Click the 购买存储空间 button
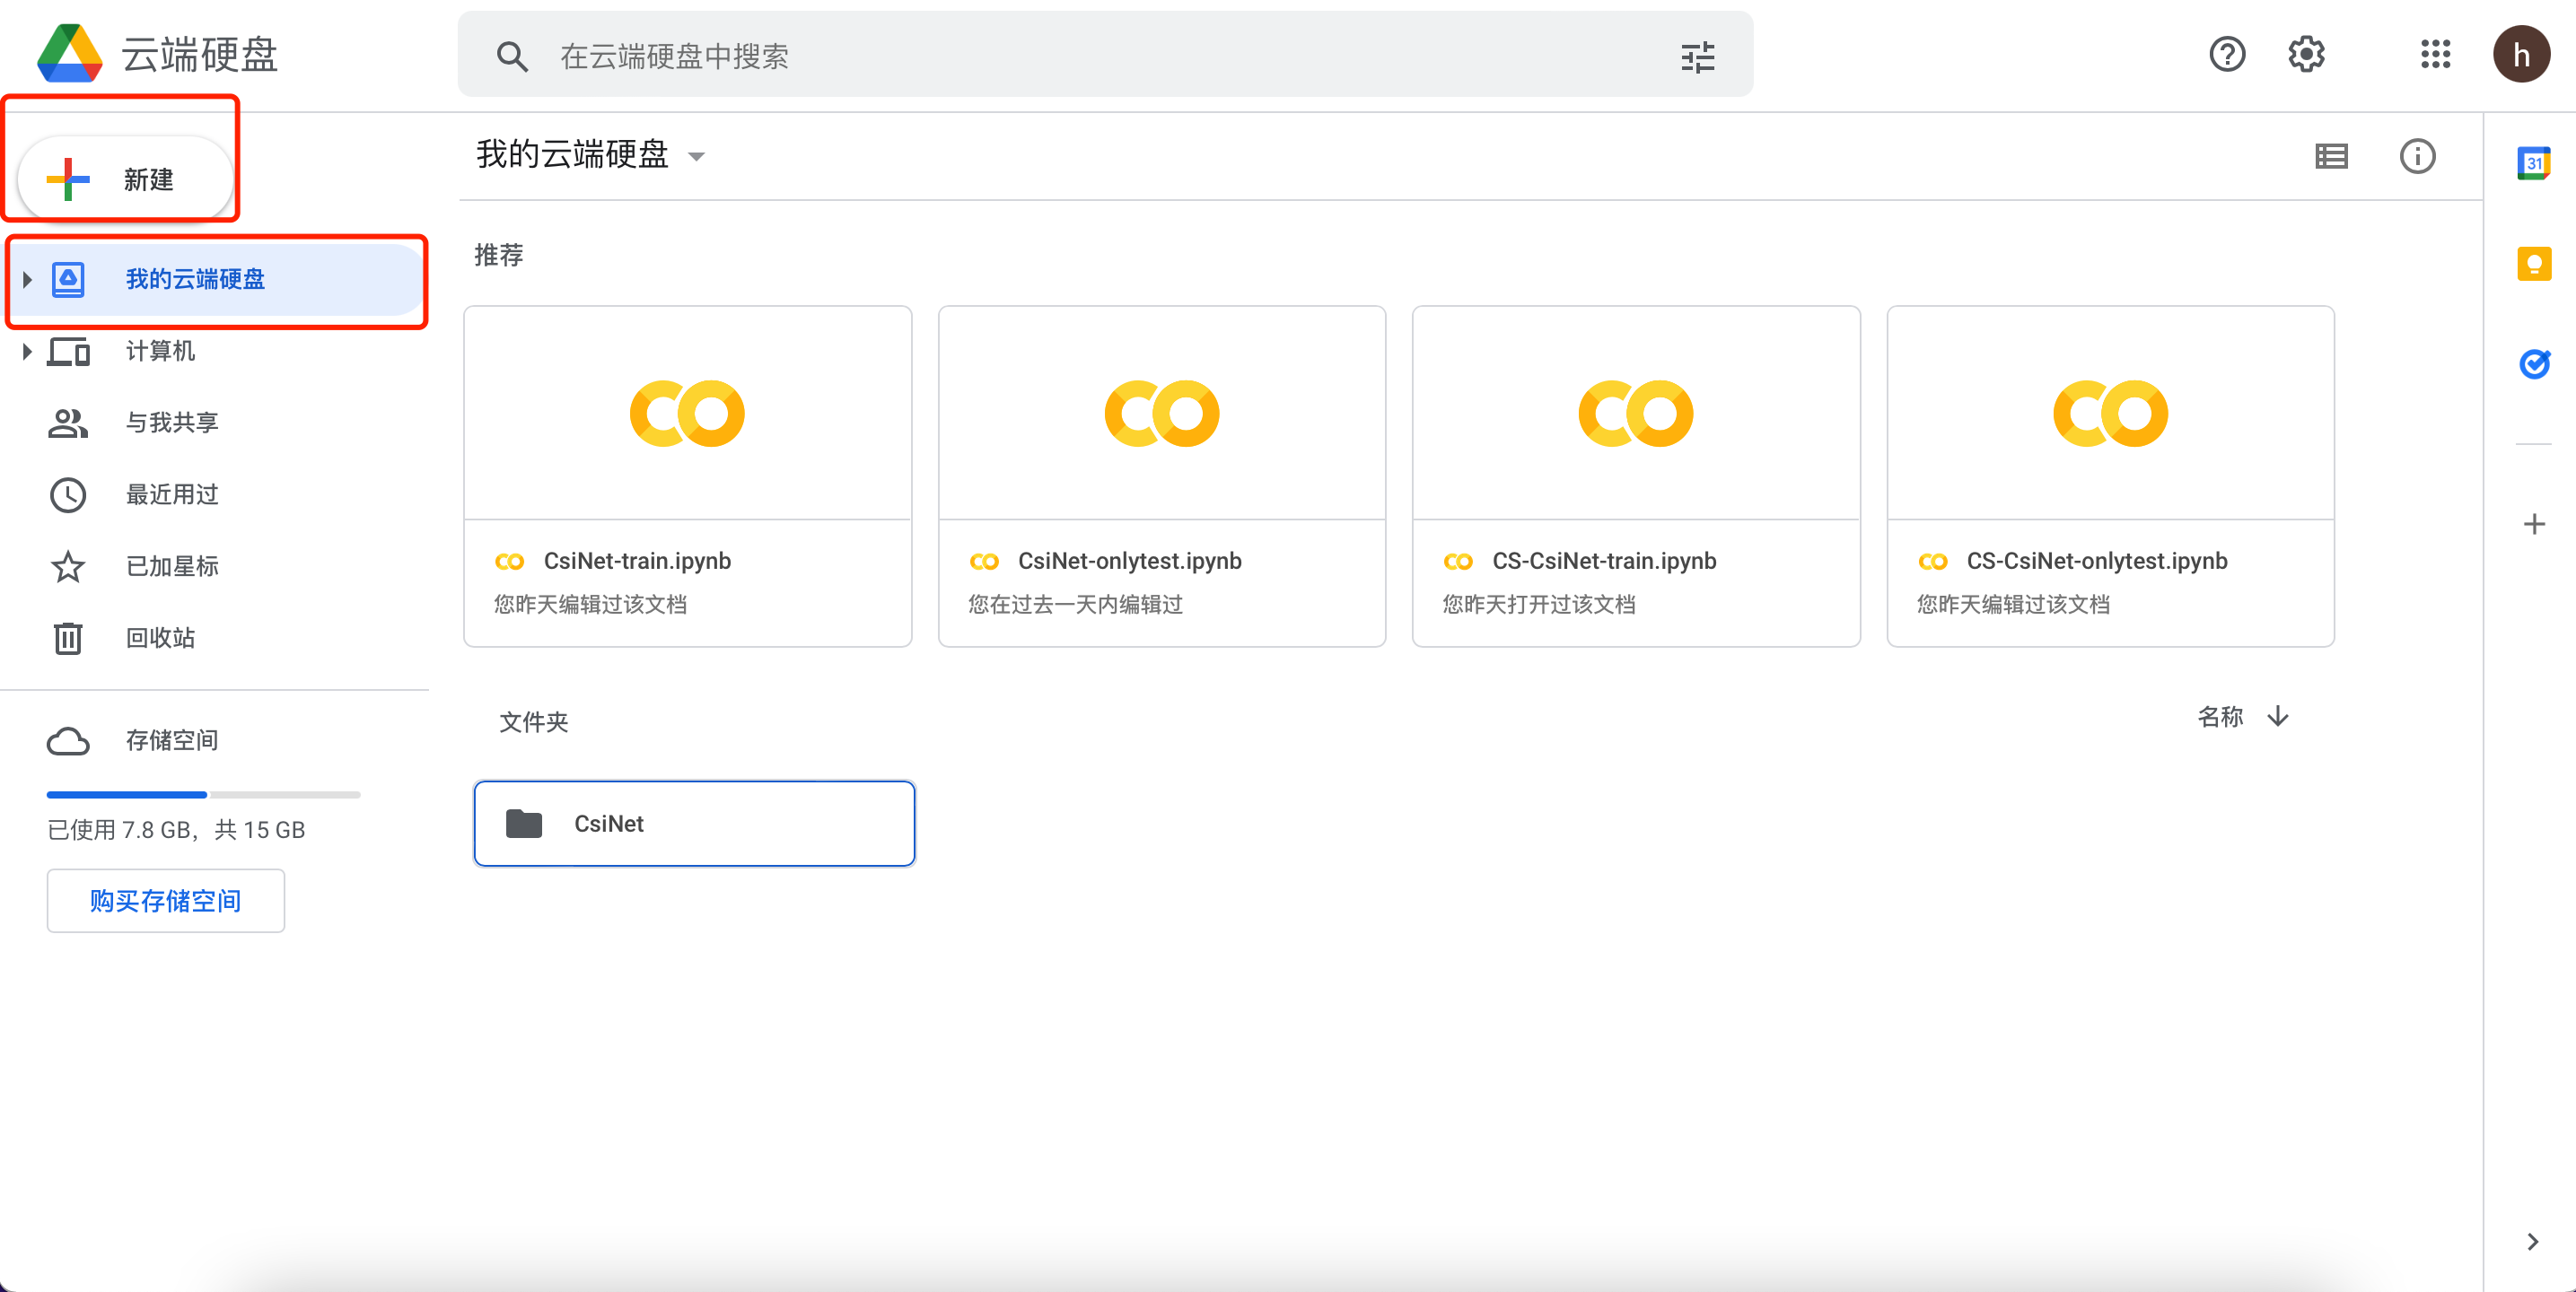2576x1292 pixels. (x=165, y=901)
